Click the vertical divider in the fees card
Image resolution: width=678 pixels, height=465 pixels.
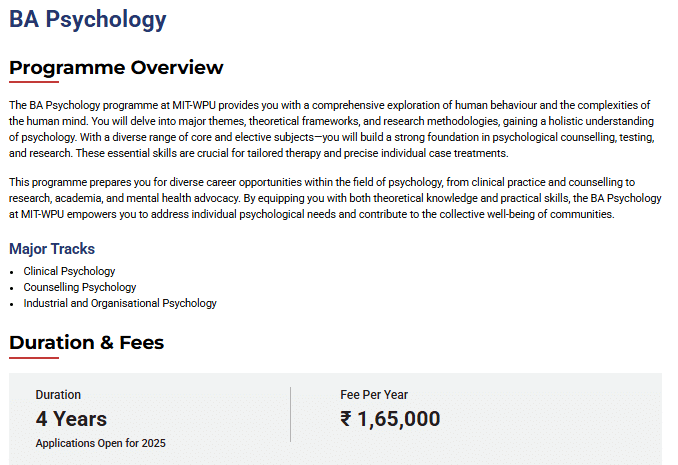pyautogui.click(x=290, y=414)
